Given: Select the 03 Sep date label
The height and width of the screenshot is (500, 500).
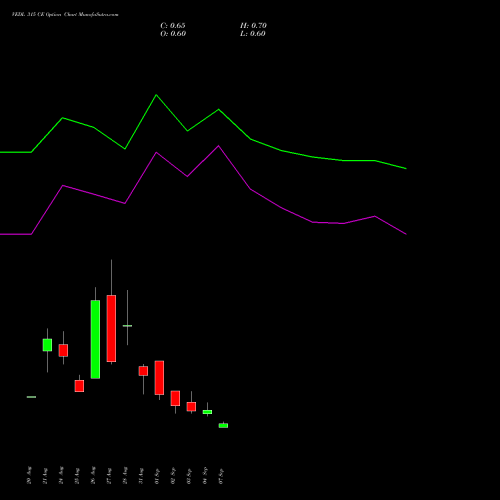Looking at the screenshot, I should [189, 476].
